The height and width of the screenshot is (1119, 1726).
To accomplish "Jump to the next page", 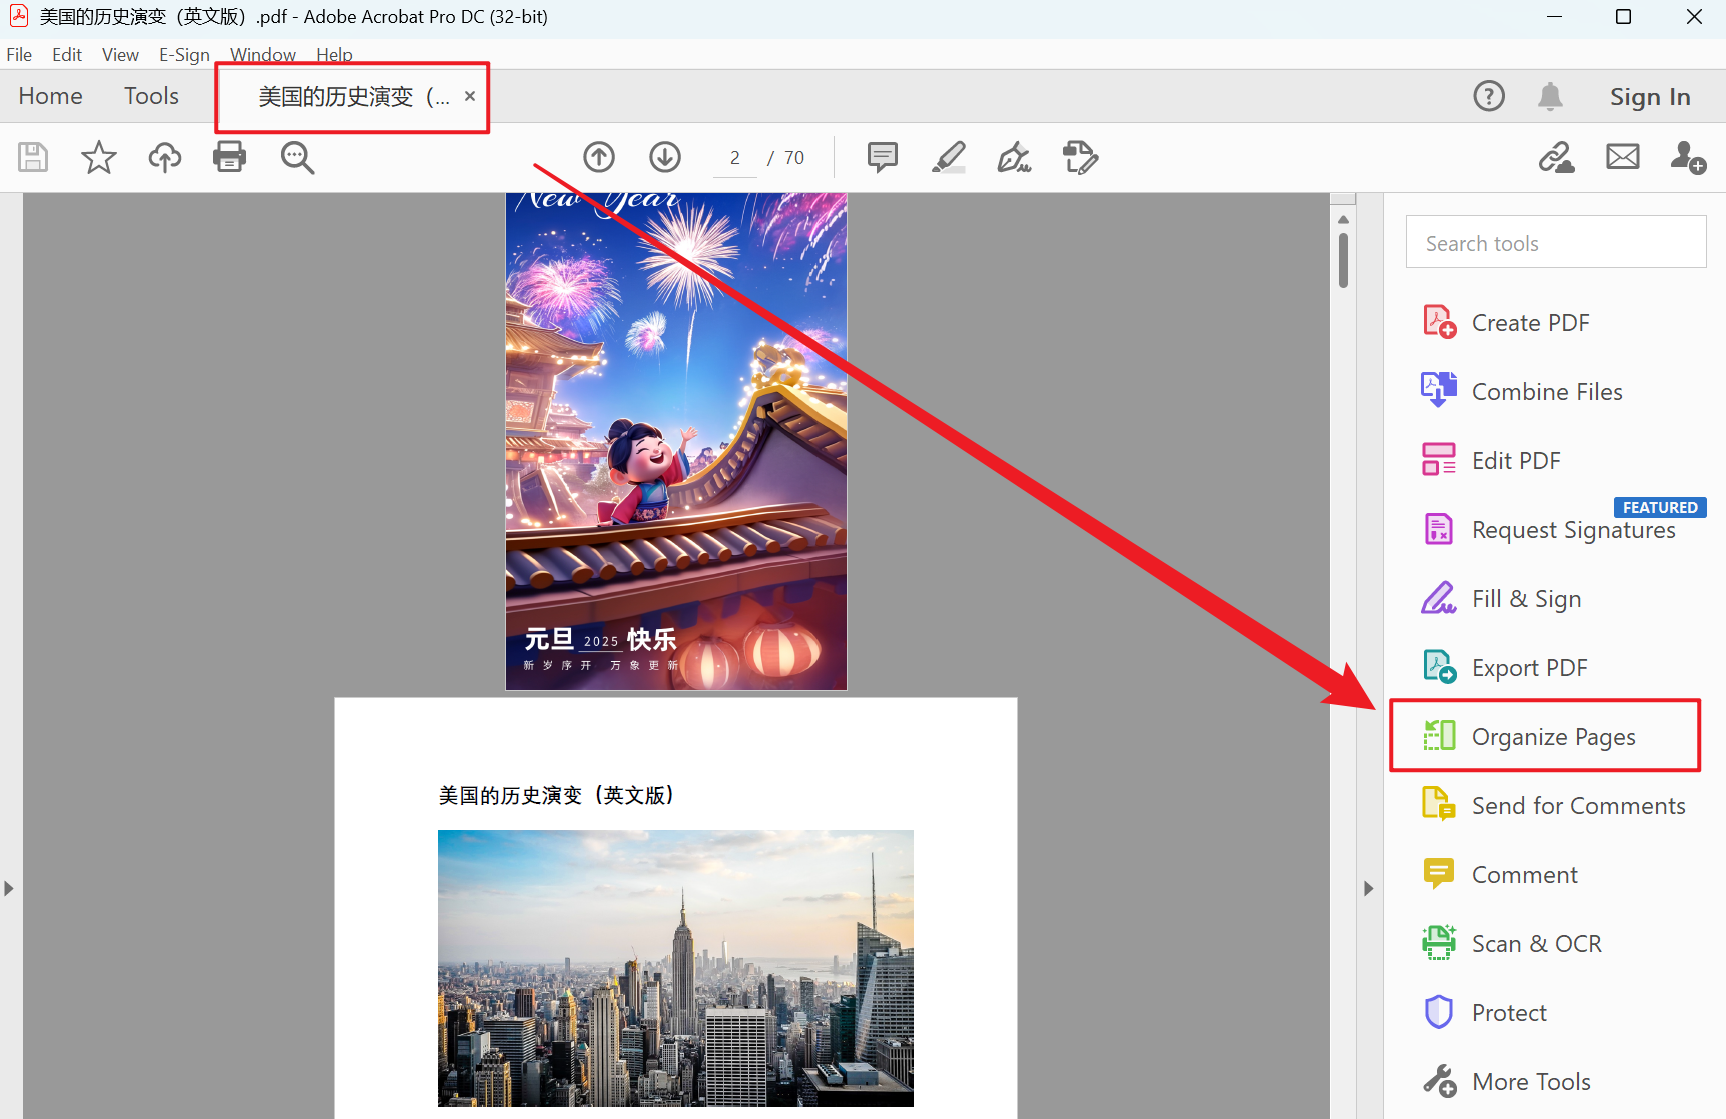I will 664,157.
